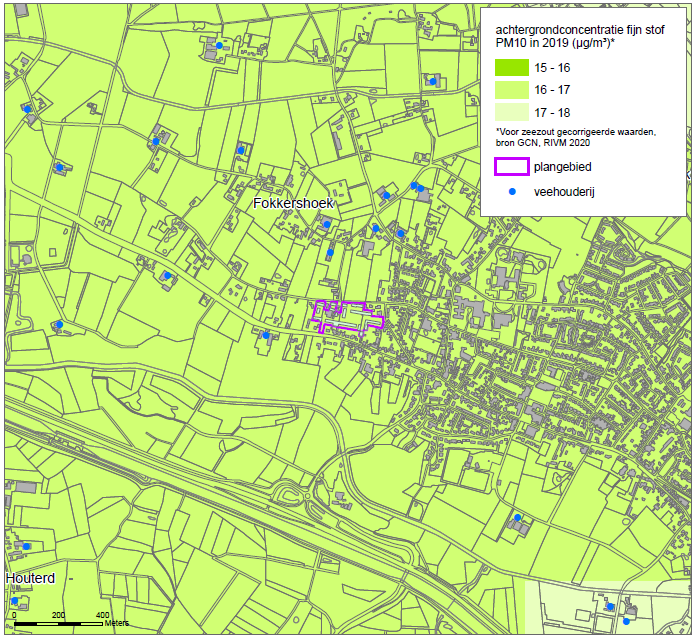Click the Houterd place name label
This screenshot has height=640, width=698.
[30, 578]
